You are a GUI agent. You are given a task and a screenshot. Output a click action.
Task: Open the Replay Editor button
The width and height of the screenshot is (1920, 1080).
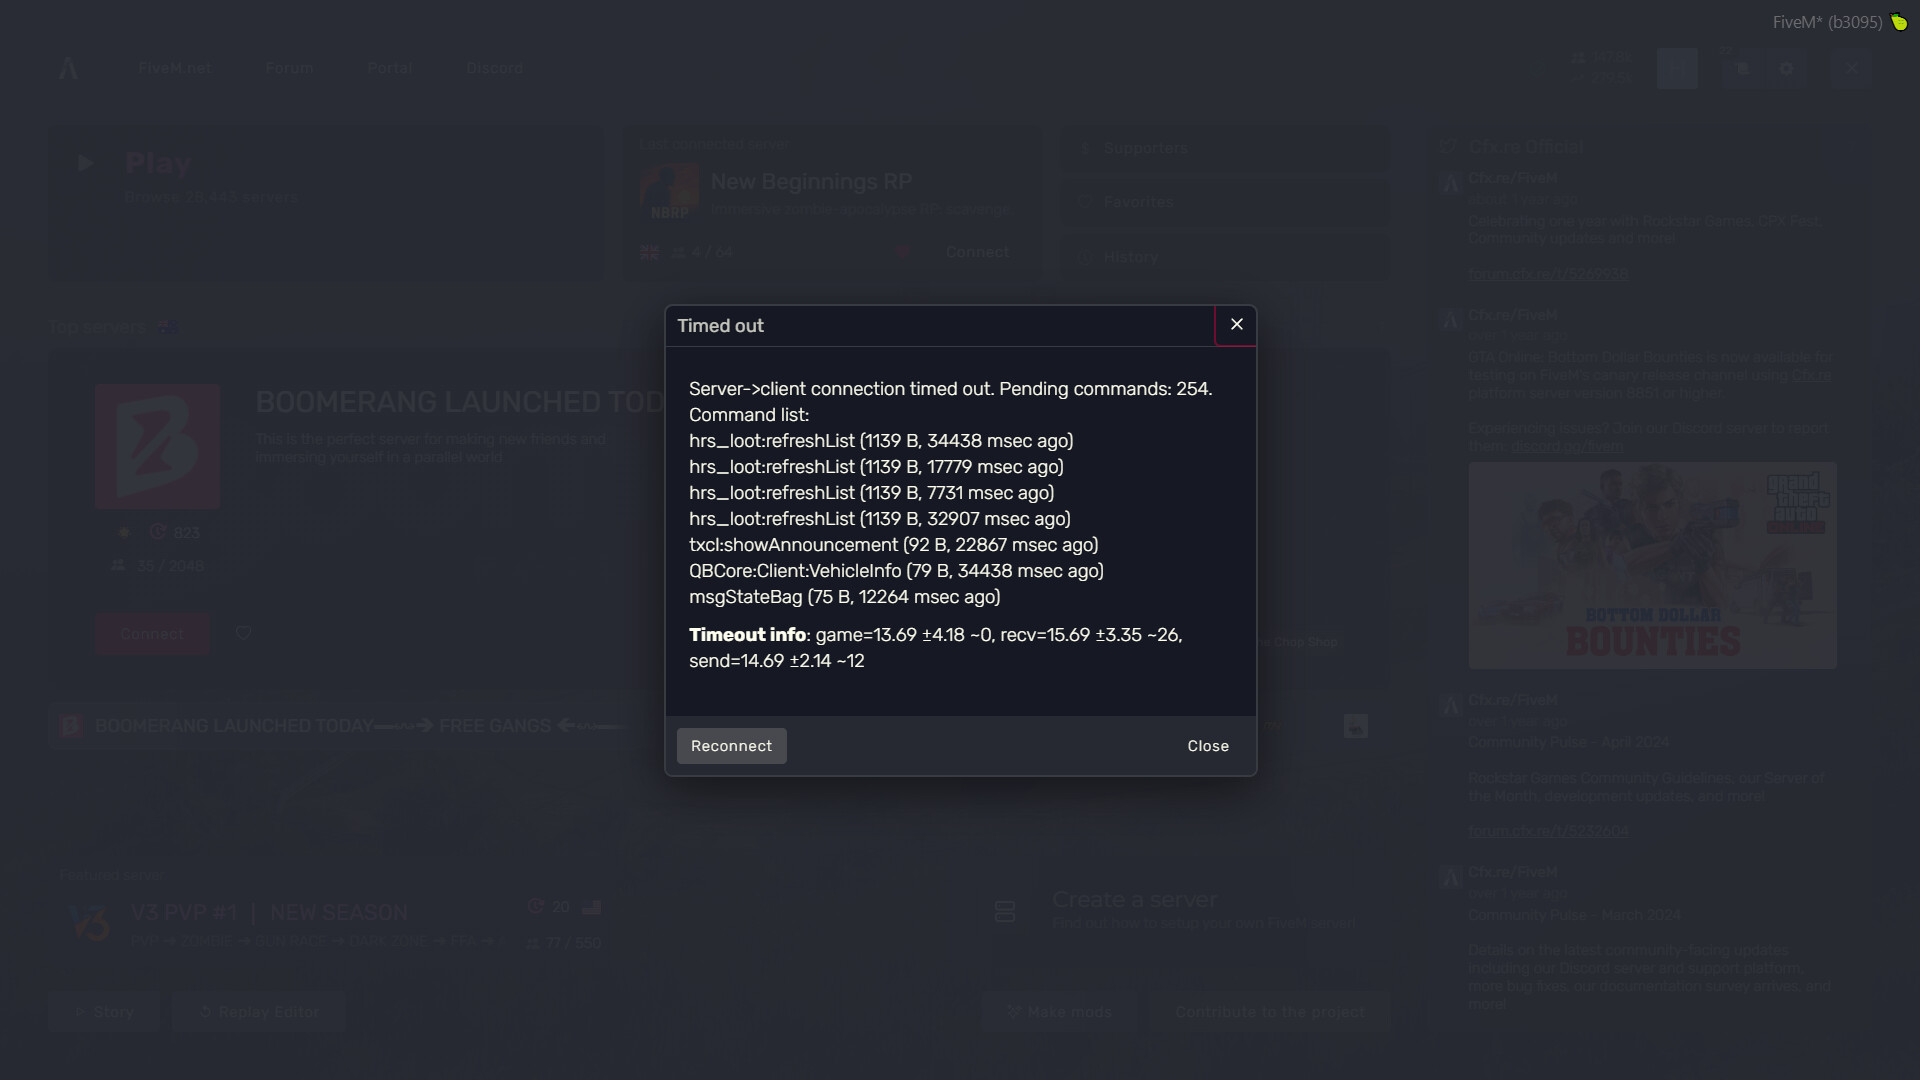(258, 1012)
